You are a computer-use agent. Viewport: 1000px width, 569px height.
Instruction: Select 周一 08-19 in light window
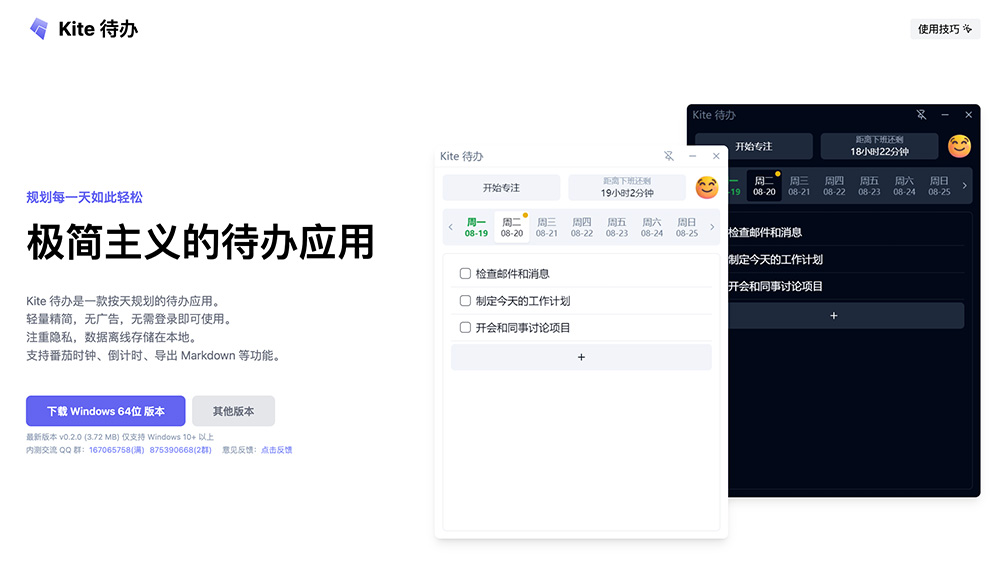click(476, 227)
